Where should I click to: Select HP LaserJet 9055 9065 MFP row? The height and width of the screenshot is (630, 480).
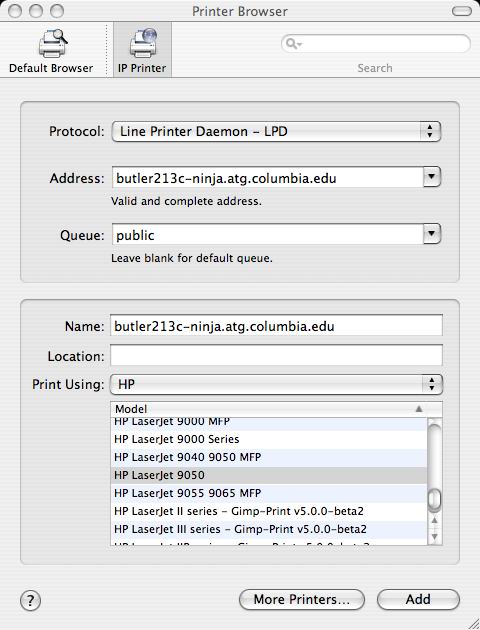tap(269, 493)
